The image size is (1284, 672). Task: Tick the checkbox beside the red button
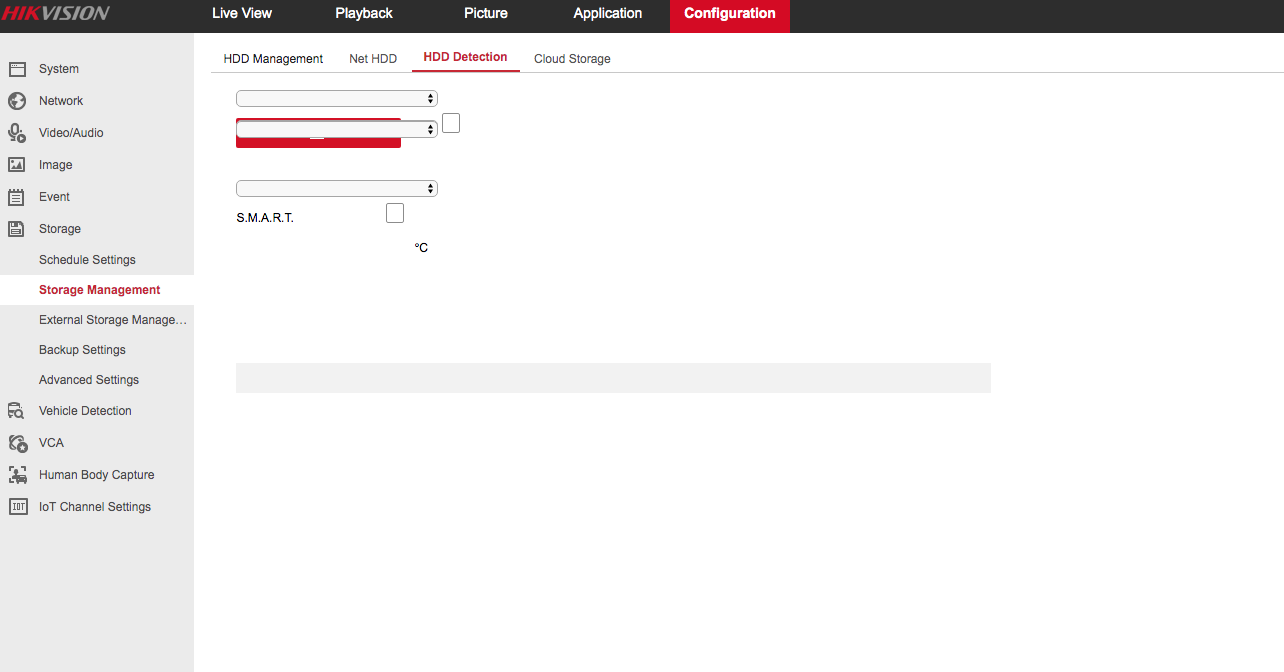[x=451, y=123]
